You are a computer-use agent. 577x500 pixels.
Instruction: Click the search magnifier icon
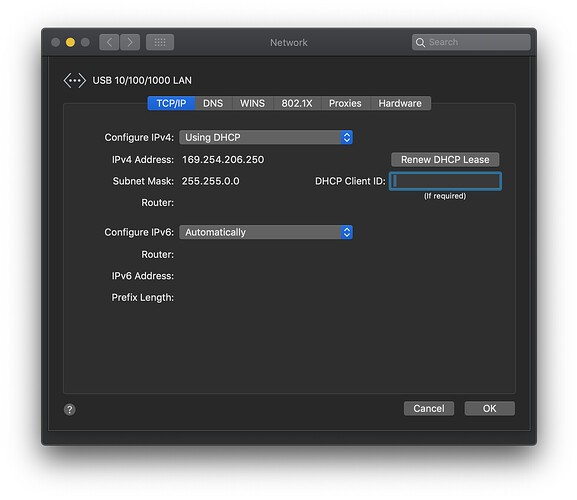click(420, 43)
